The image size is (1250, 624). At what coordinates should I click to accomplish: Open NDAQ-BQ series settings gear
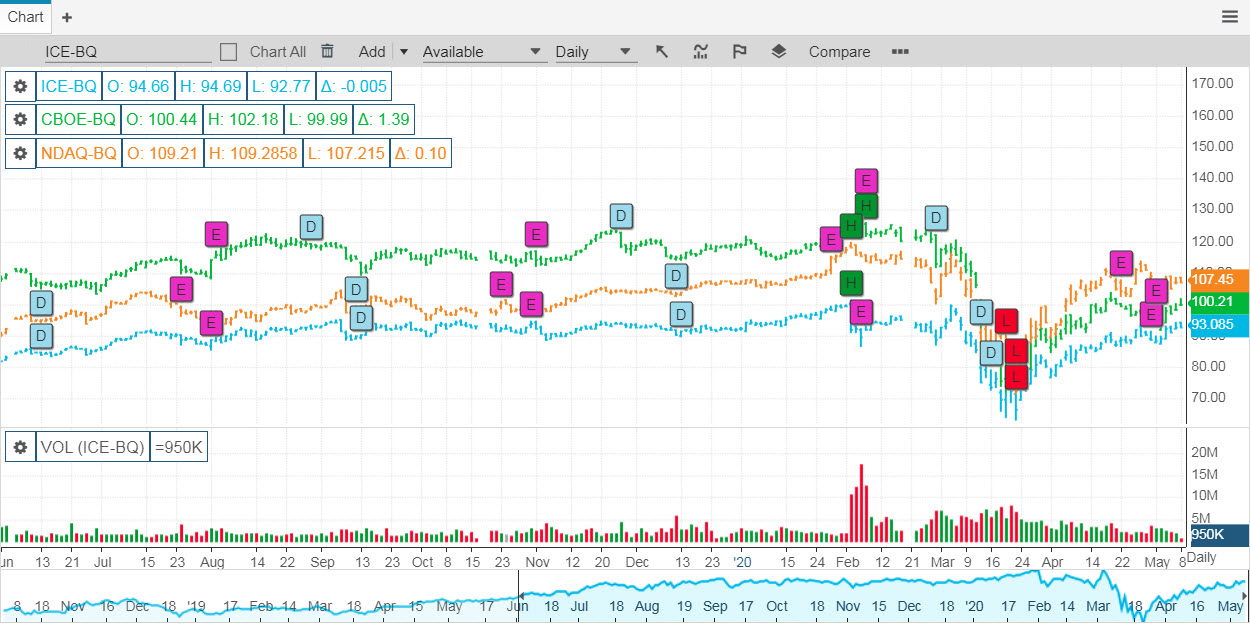pos(20,153)
